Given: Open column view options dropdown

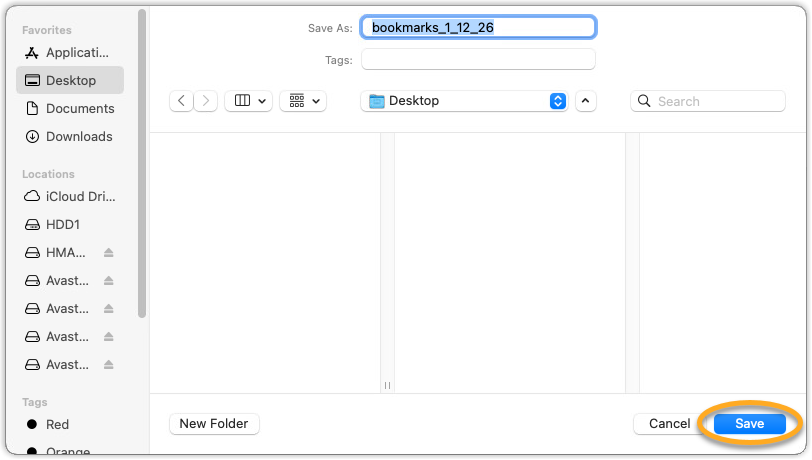Looking at the screenshot, I should [x=249, y=101].
